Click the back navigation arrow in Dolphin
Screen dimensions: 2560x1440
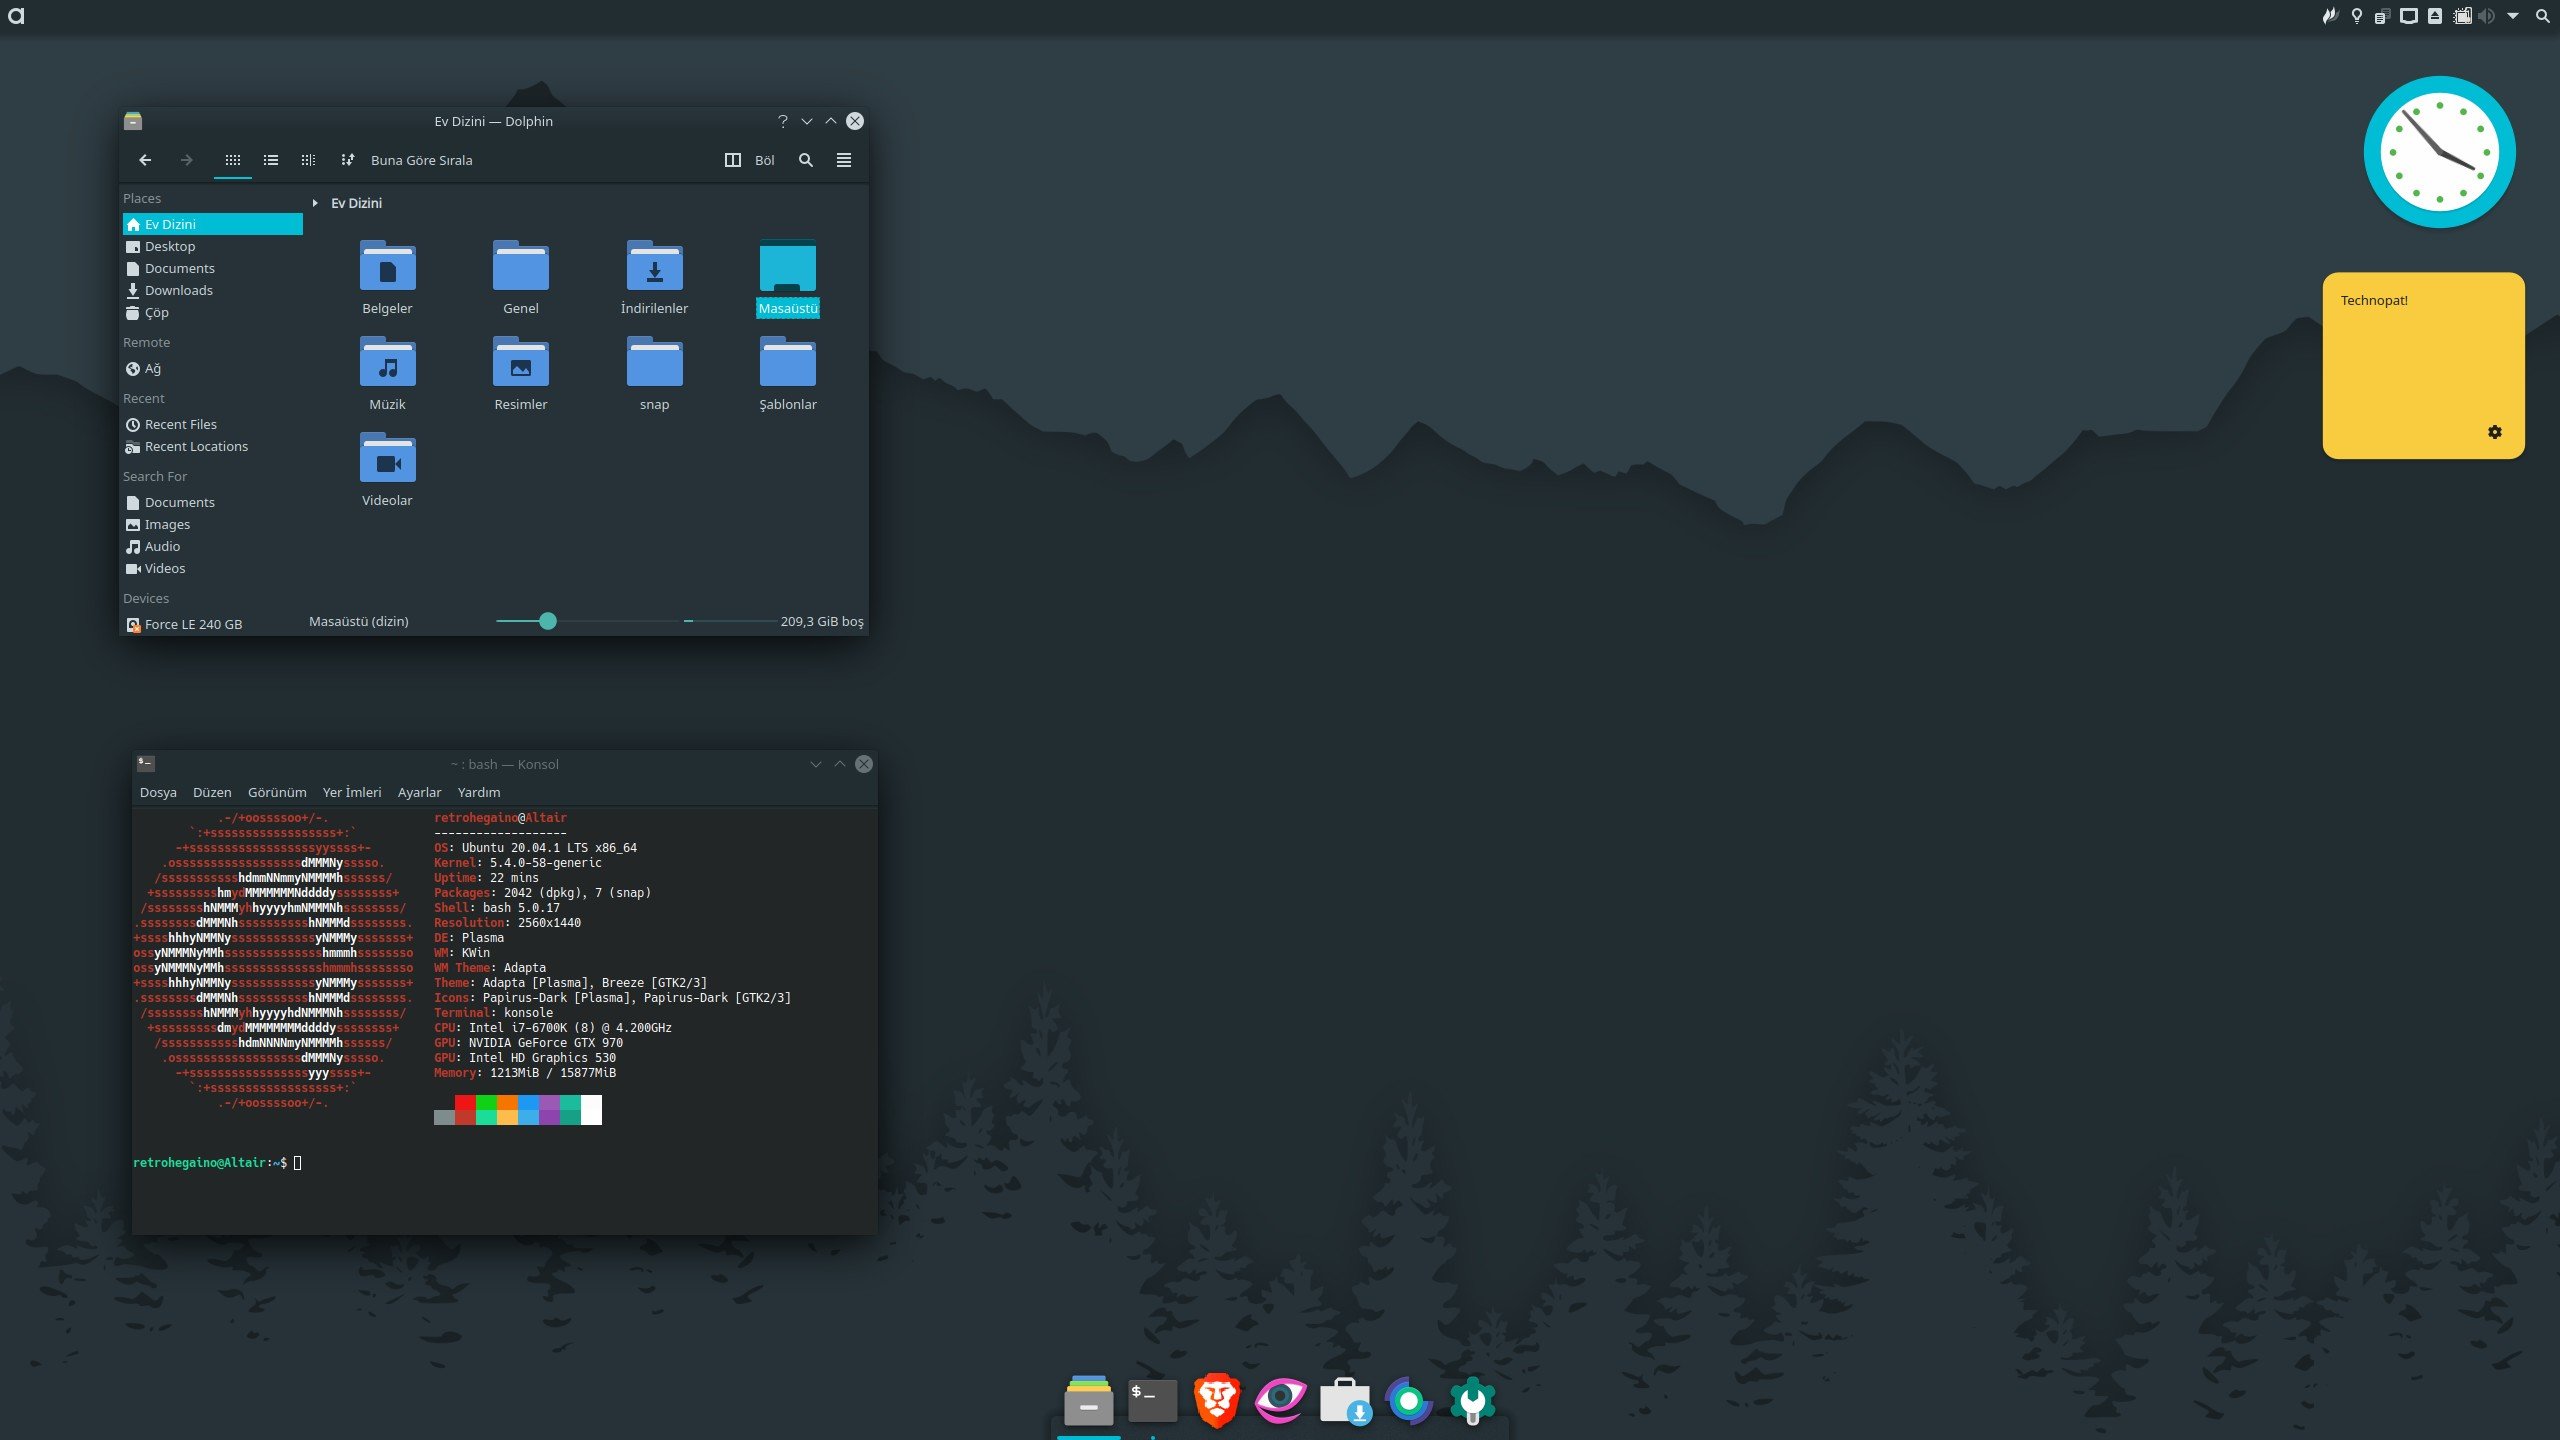point(145,160)
